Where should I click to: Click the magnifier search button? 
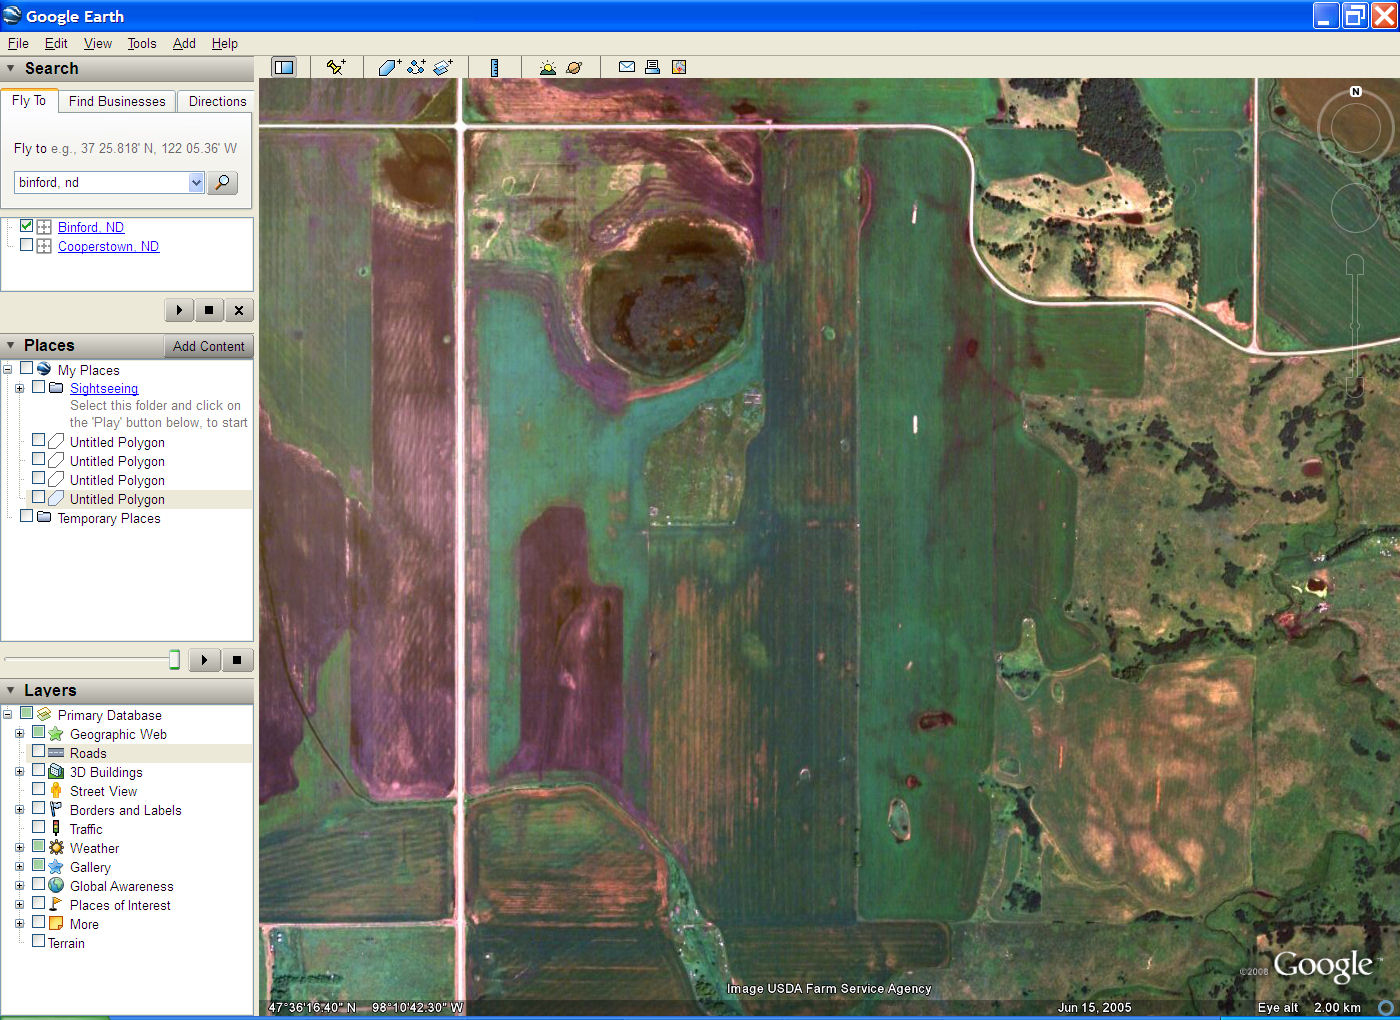(222, 182)
